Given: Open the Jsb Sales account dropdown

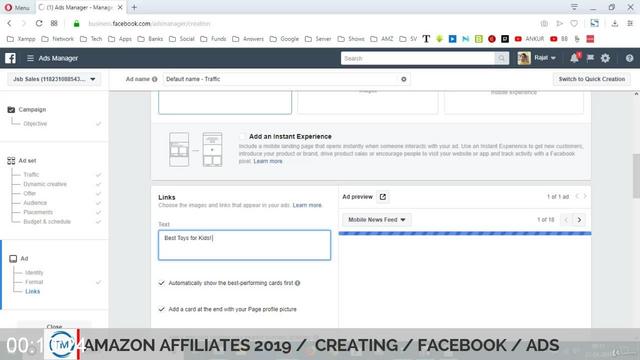Looking at the screenshot, I should tap(54, 79).
